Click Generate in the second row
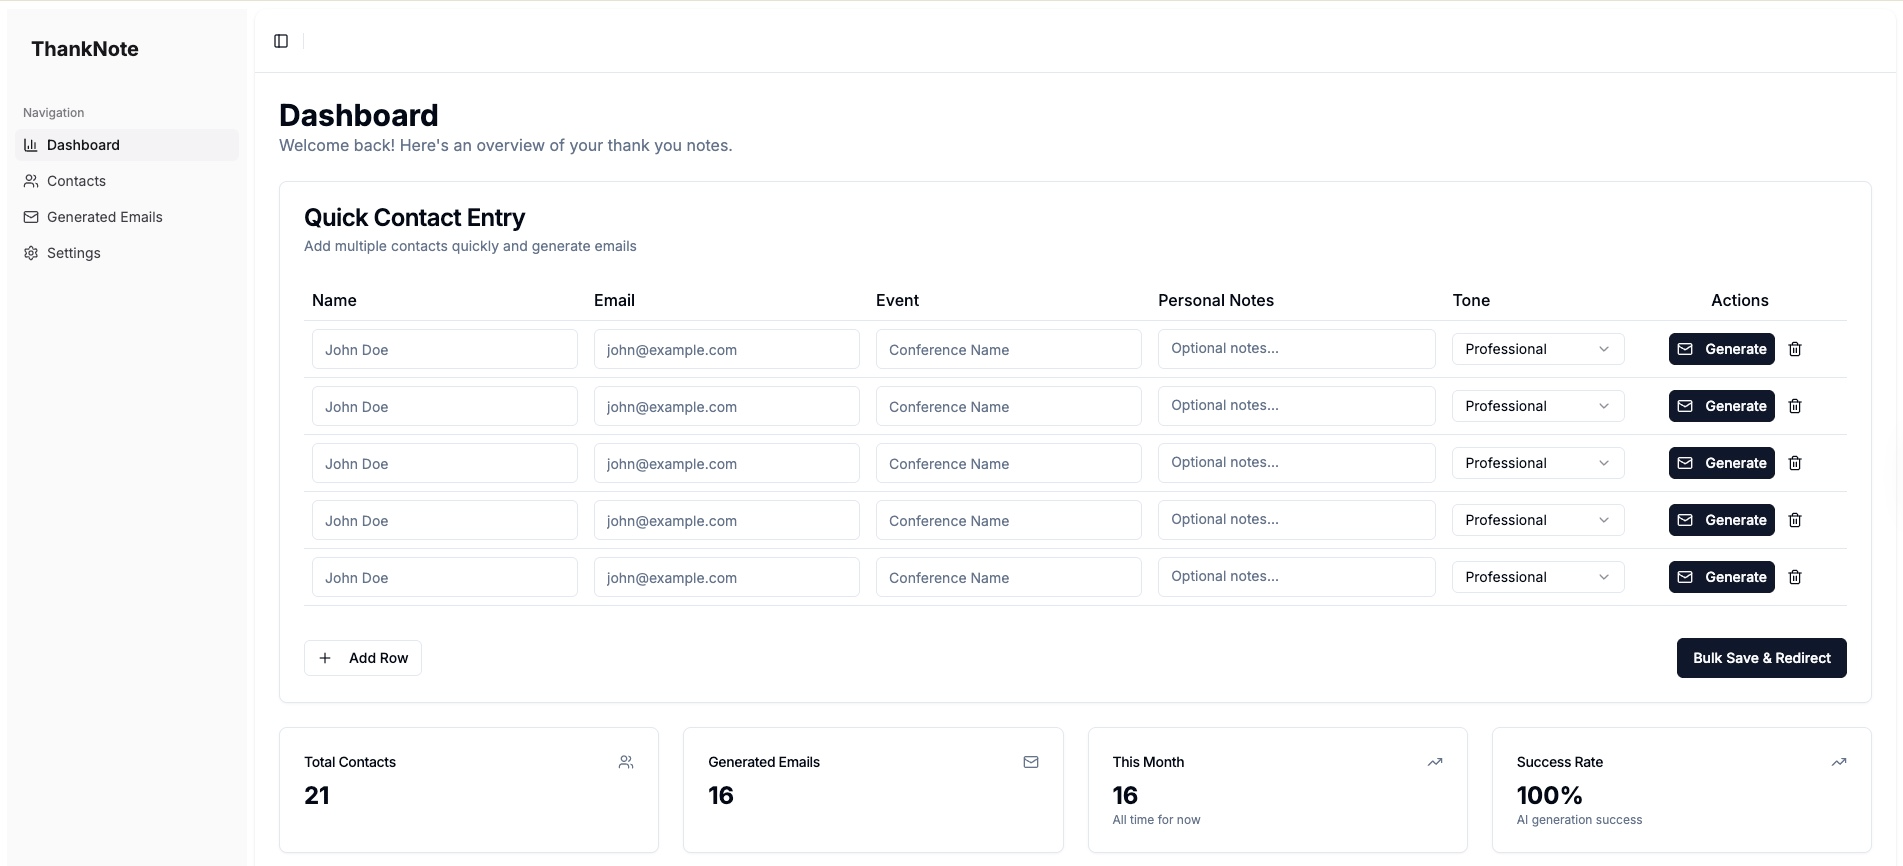 point(1721,406)
